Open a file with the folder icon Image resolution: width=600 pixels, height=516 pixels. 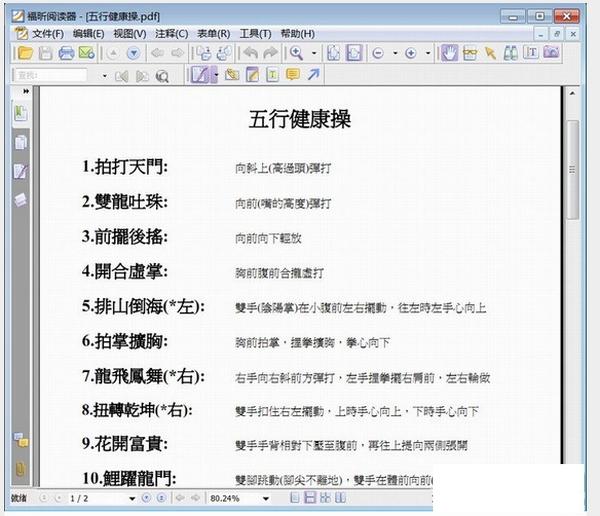[x=25, y=53]
